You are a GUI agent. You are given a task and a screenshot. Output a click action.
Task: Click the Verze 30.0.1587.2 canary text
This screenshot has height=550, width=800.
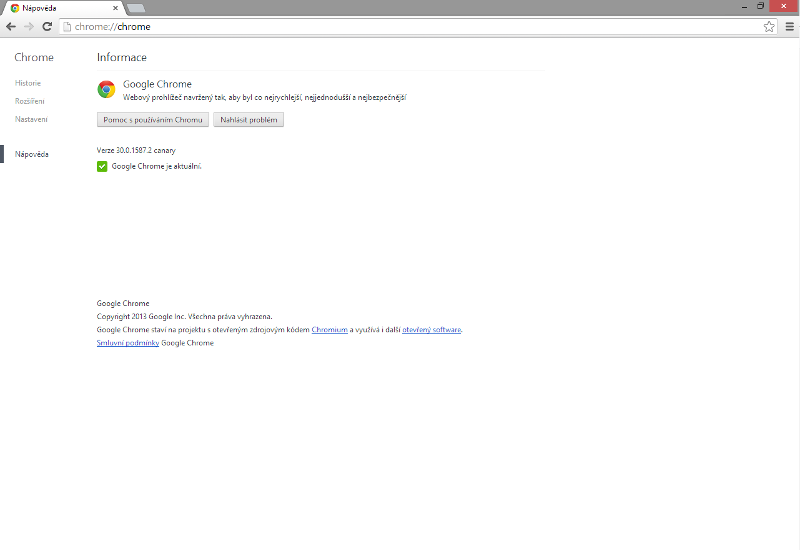pos(136,151)
